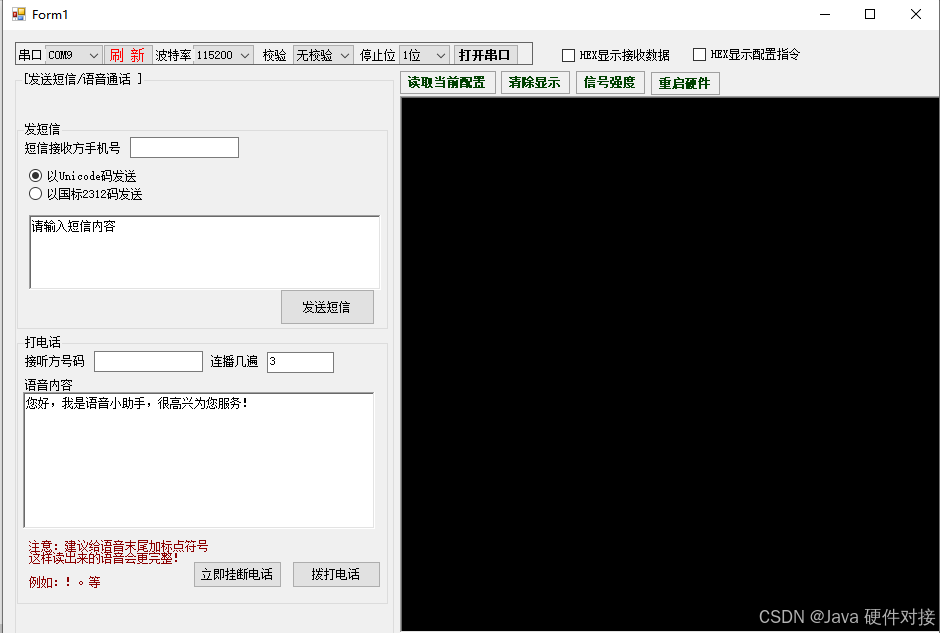Click the 波特率 label
This screenshot has width=940, height=633.
point(173,55)
